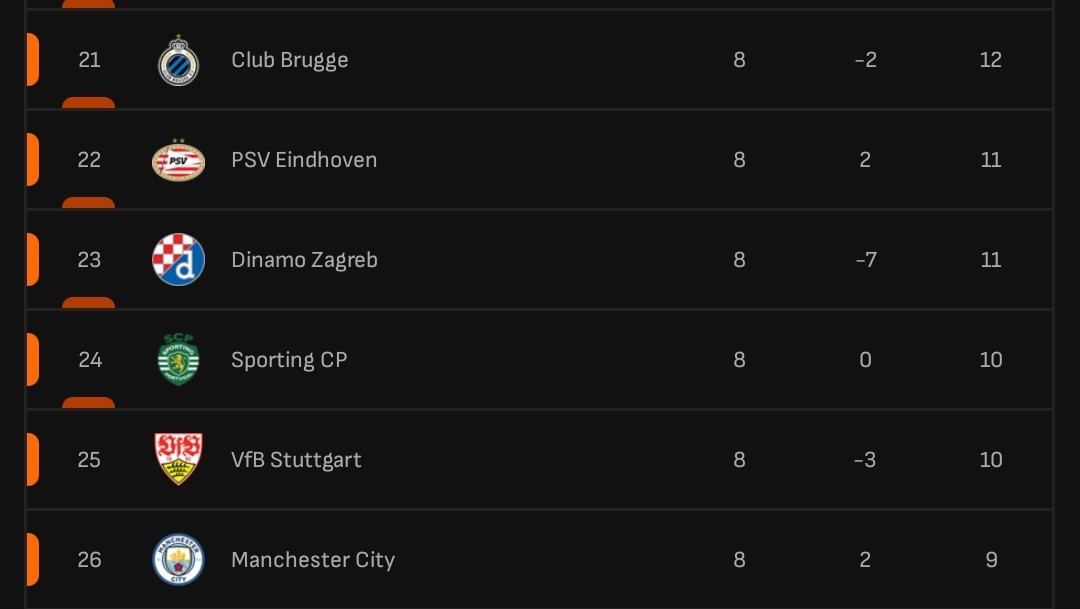Image resolution: width=1080 pixels, height=609 pixels.
Task: Click Manchester City's 9 points cell
Action: [991, 559]
